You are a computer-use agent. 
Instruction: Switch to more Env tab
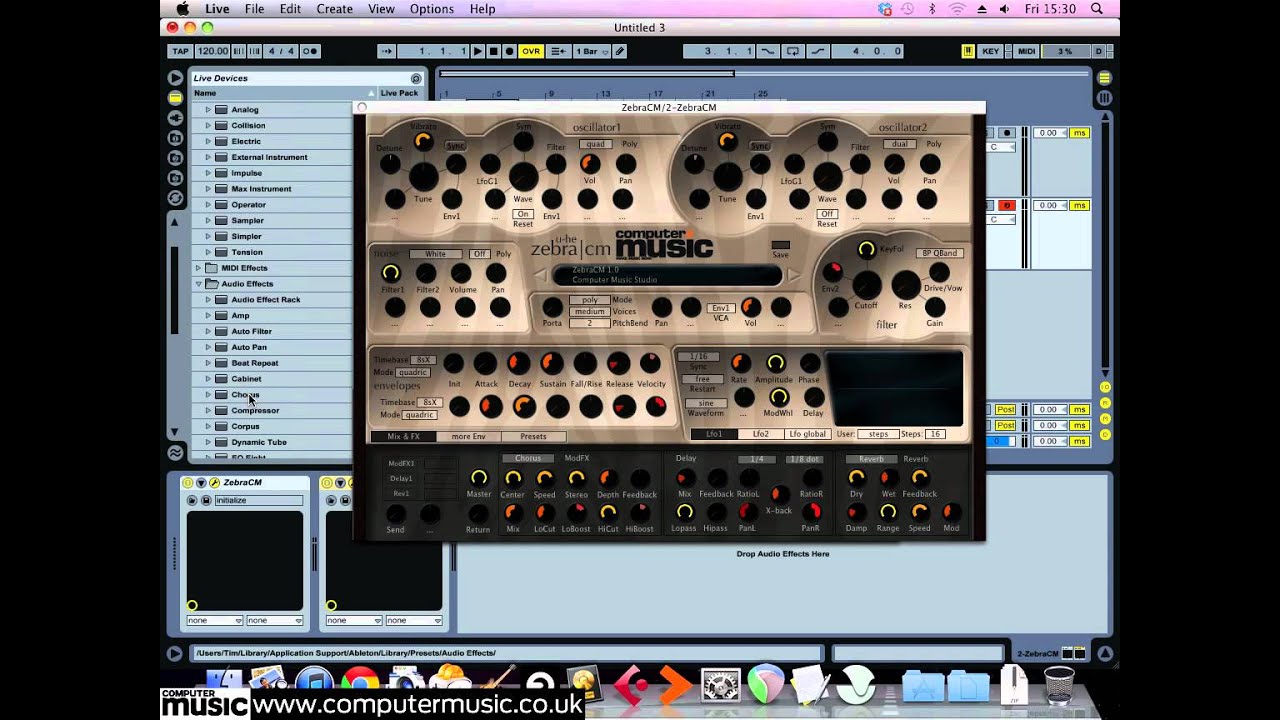tap(468, 436)
